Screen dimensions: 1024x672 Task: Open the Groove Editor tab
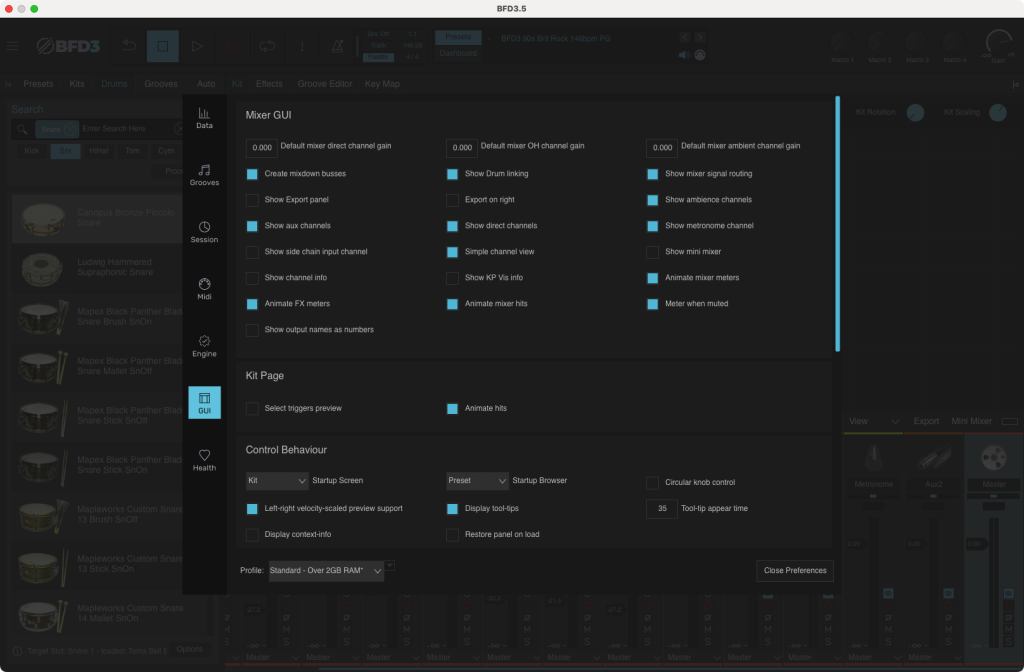[325, 84]
